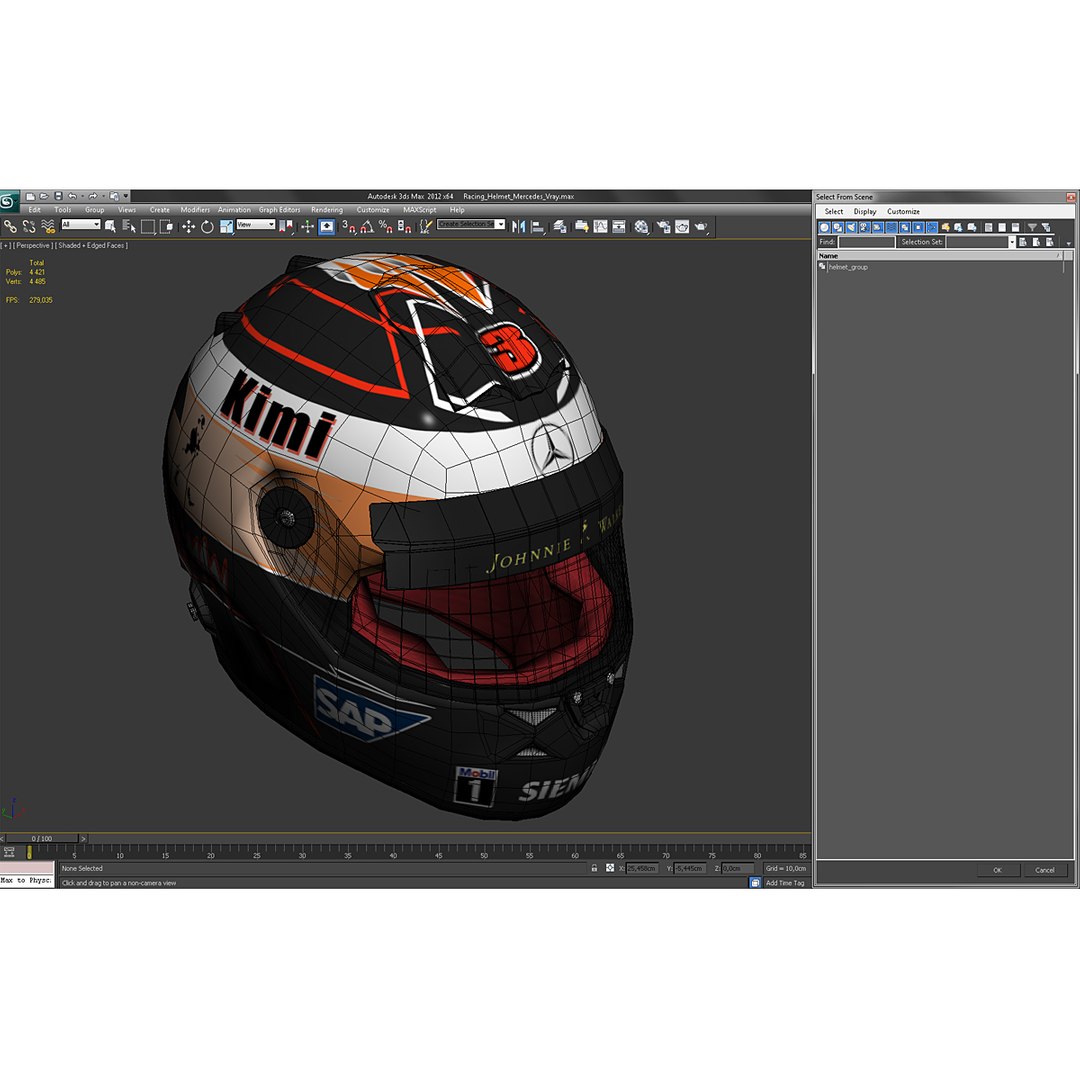Image resolution: width=1080 pixels, height=1080 pixels.
Task: Open the reference coordinate 'View' dropdown
Action: (x=256, y=225)
